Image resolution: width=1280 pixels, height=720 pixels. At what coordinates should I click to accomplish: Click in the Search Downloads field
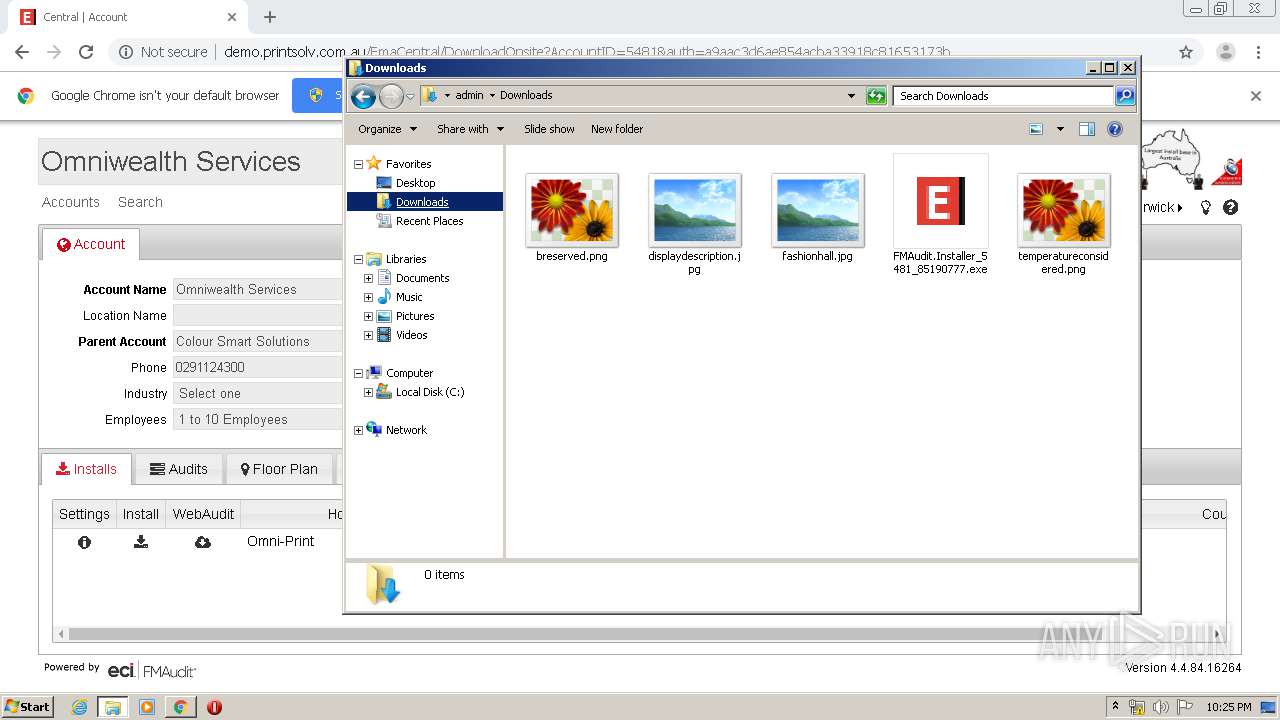coord(1003,96)
